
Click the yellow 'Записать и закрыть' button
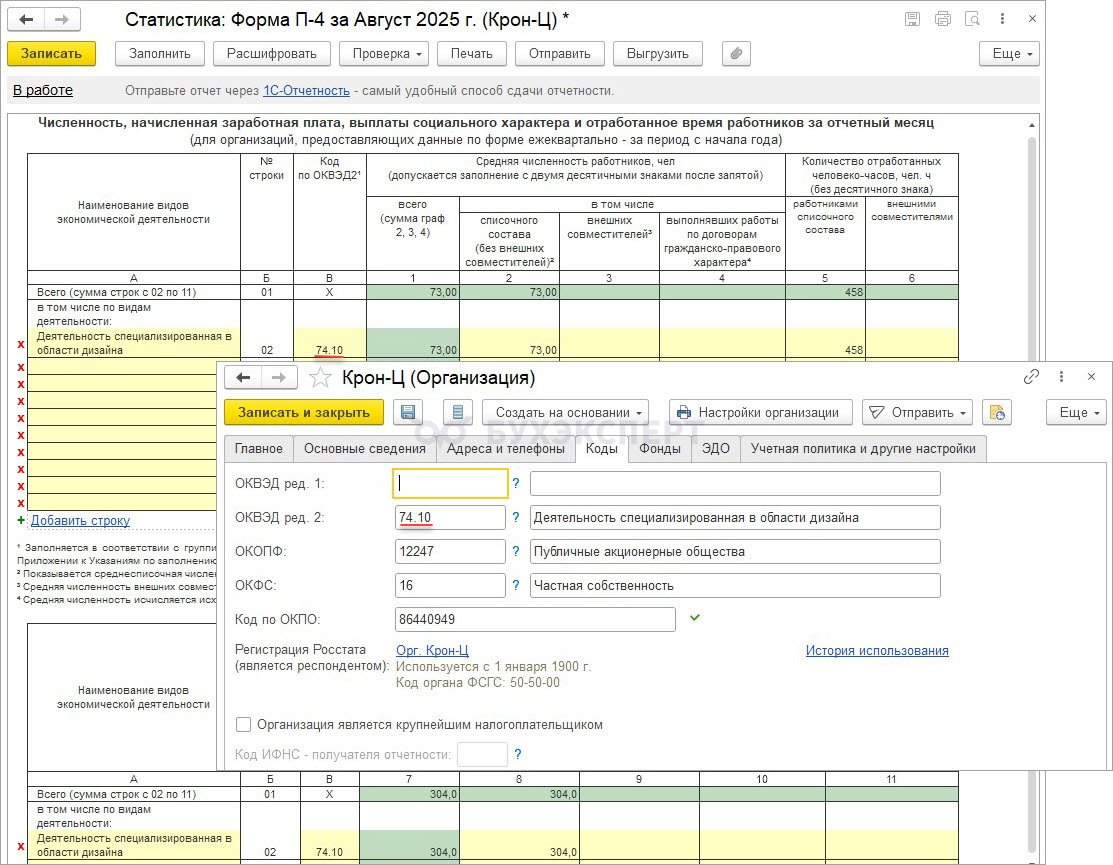coord(304,412)
